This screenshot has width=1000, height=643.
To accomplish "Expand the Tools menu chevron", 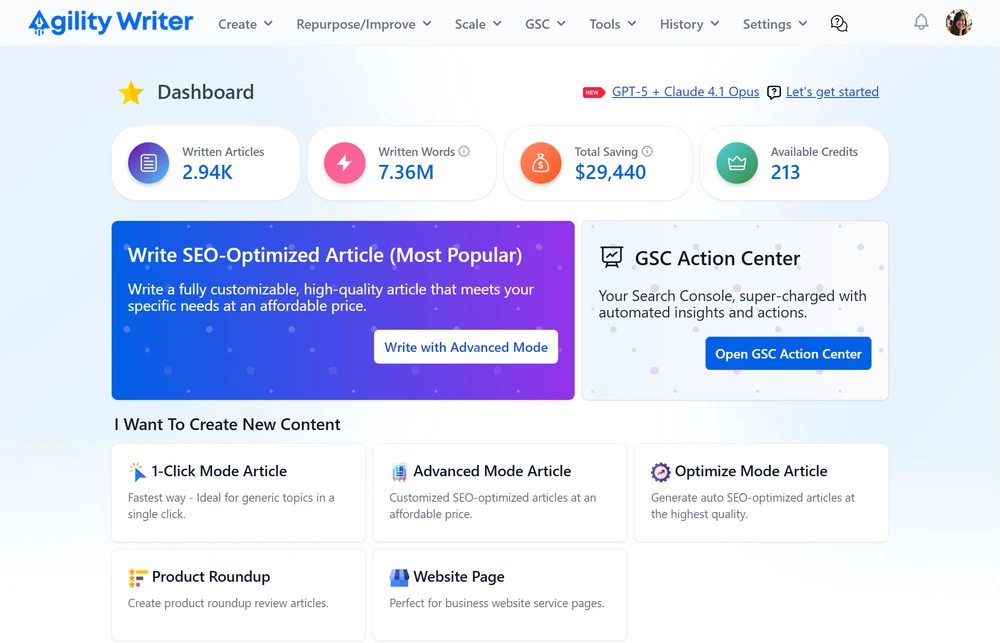I will pyautogui.click(x=632, y=24).
